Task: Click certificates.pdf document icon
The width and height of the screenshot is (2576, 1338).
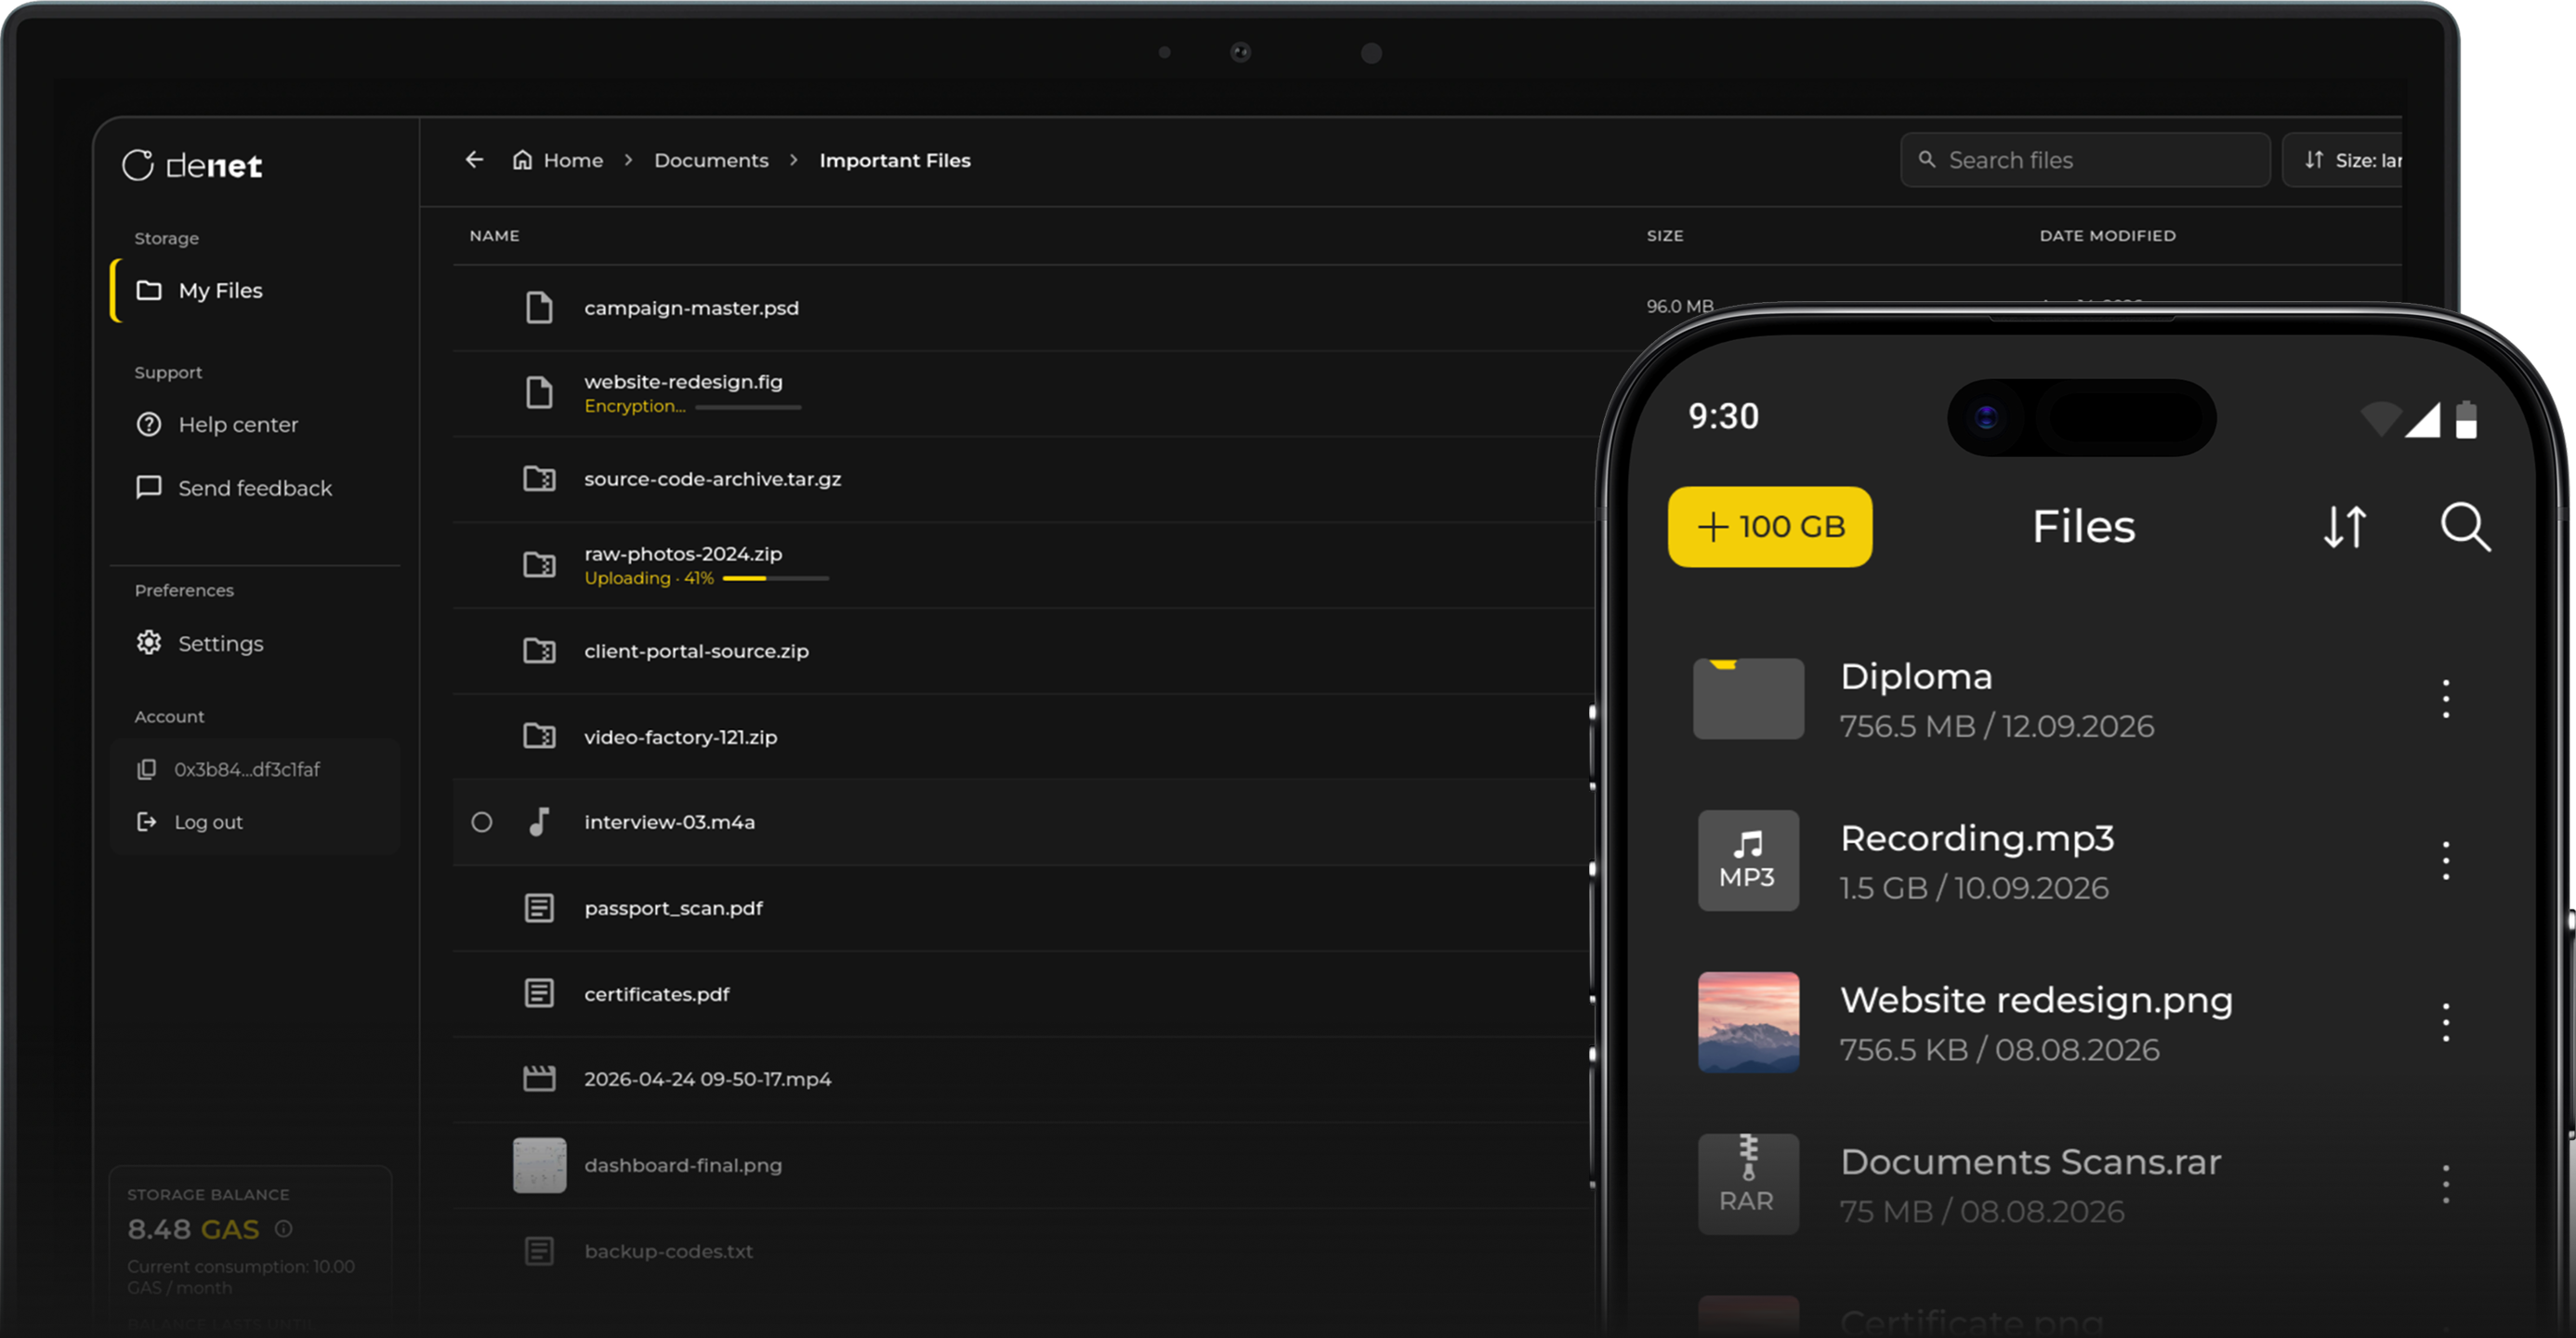Action: pos(539,993)
